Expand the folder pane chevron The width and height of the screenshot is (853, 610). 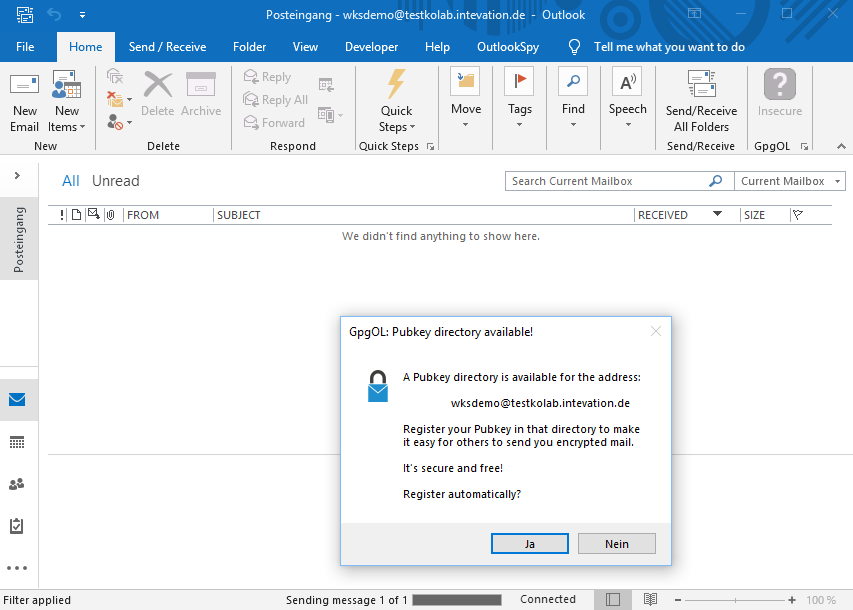pyautogui.click(x=17, y=176)
